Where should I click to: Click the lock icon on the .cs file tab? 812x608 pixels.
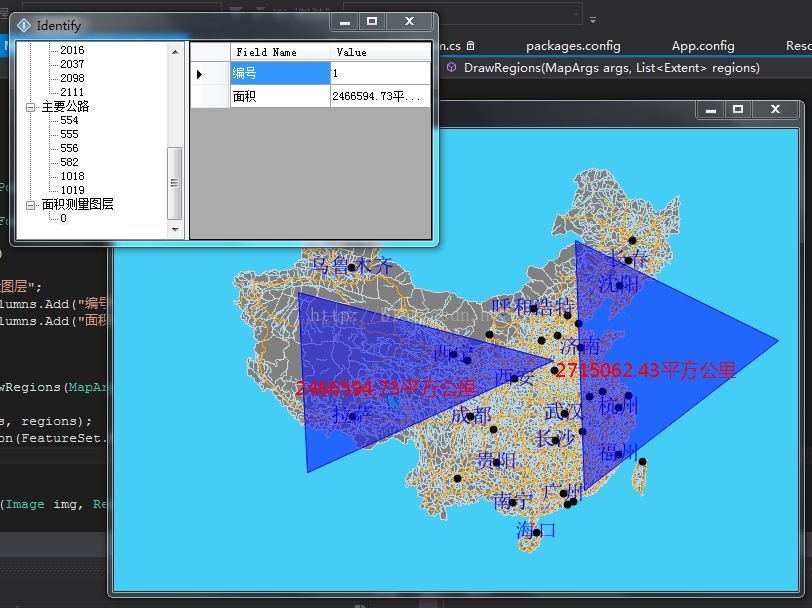tap(469, 45)
